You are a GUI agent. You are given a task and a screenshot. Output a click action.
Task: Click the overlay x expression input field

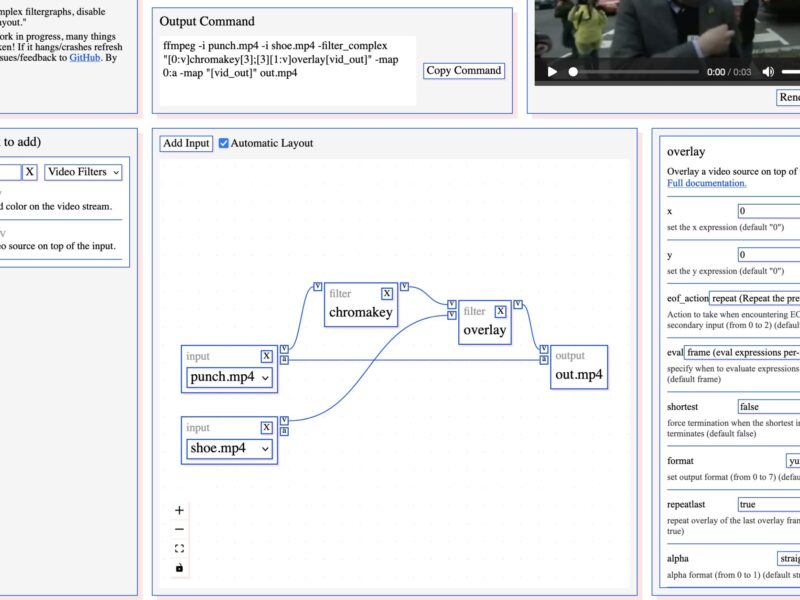tap(768, 211)
